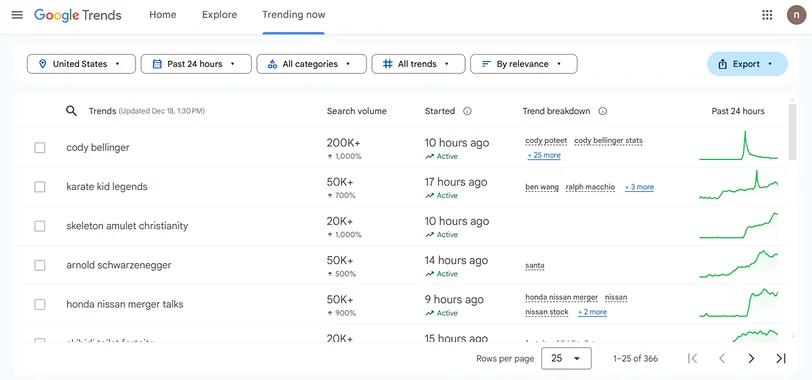812x380 pixels.
Task: Open the nissan breakdown link
Action: pyautogui.click(x=616, y=298)
